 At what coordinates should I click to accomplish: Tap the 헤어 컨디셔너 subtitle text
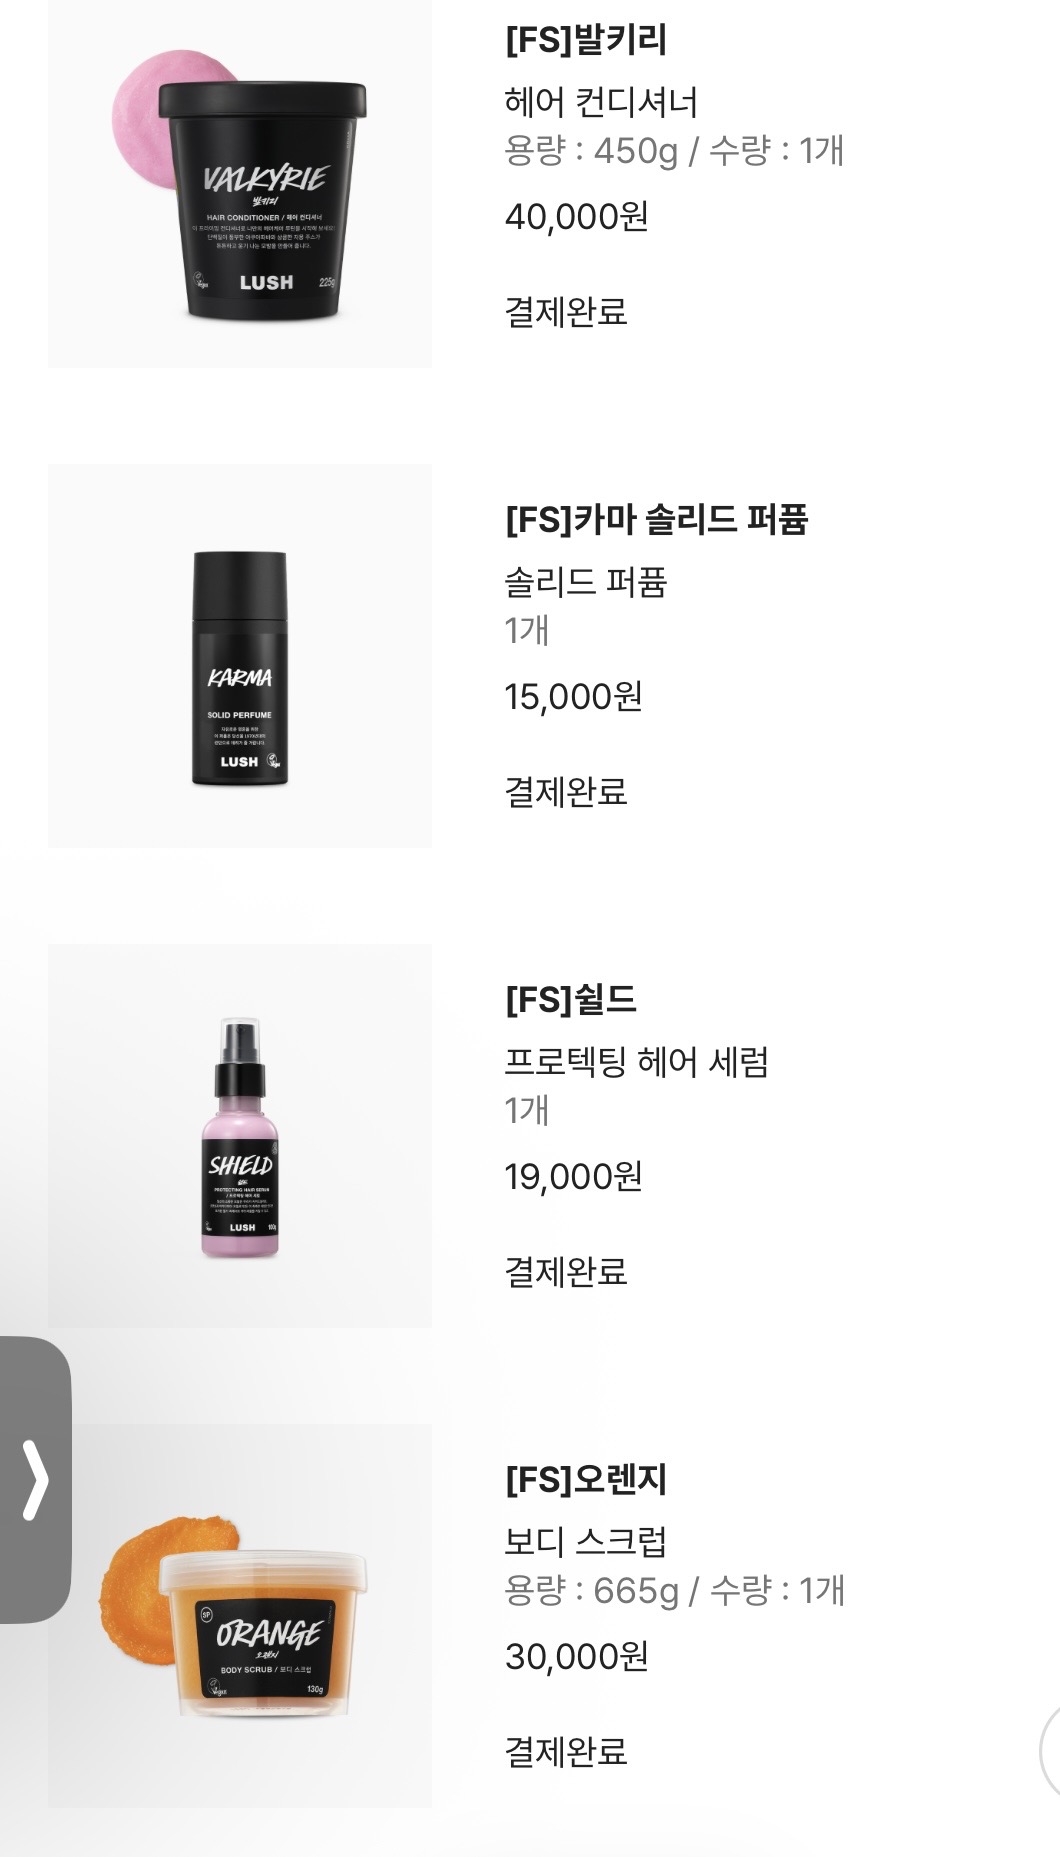click(601, 102)
